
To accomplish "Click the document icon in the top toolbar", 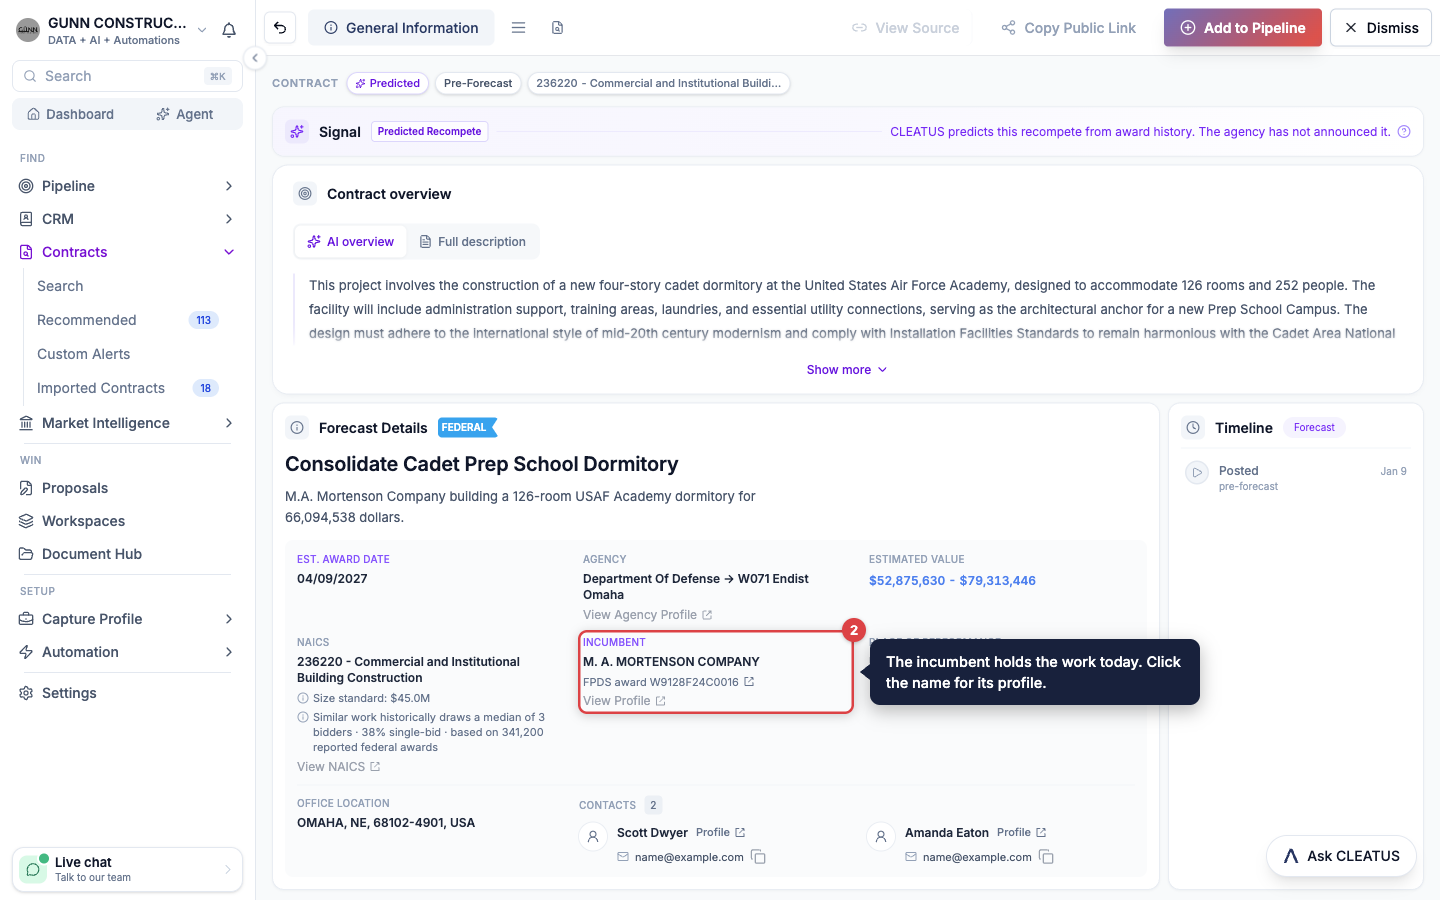I will tap(557, 28).
